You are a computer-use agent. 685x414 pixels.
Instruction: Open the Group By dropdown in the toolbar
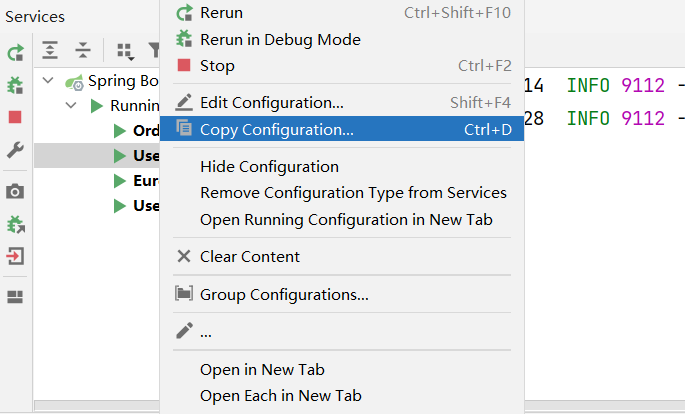125,50
